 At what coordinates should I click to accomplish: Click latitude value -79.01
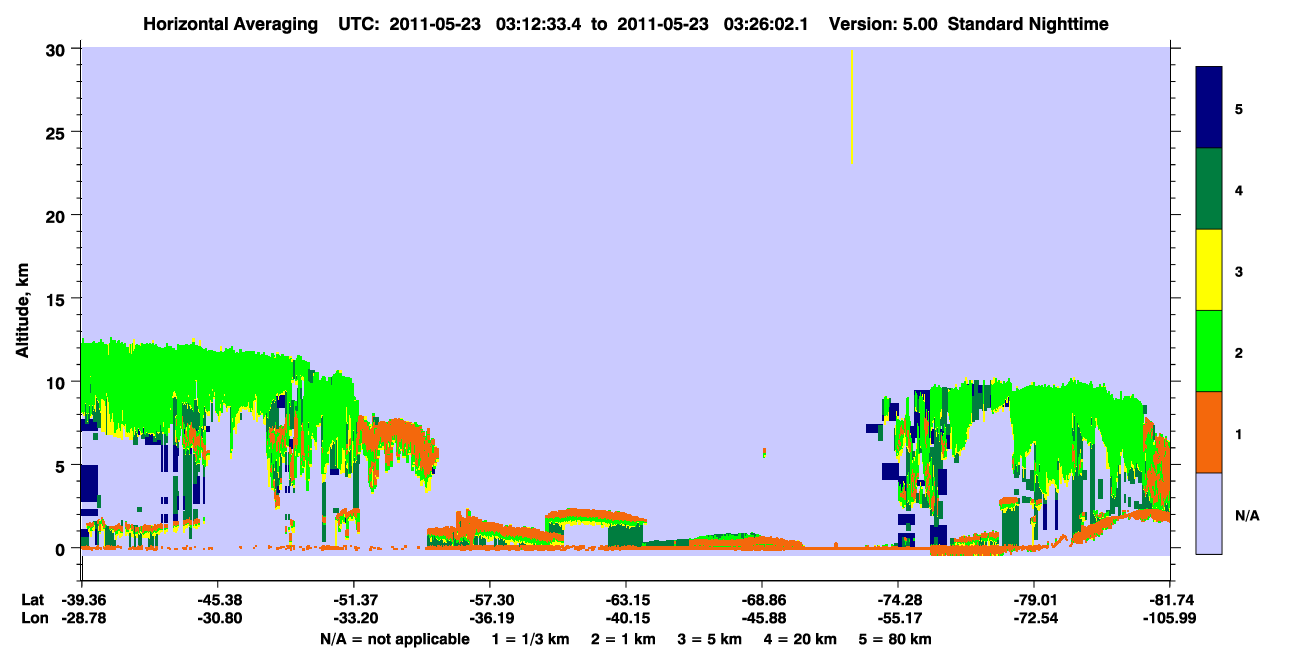pos(1034,600)
